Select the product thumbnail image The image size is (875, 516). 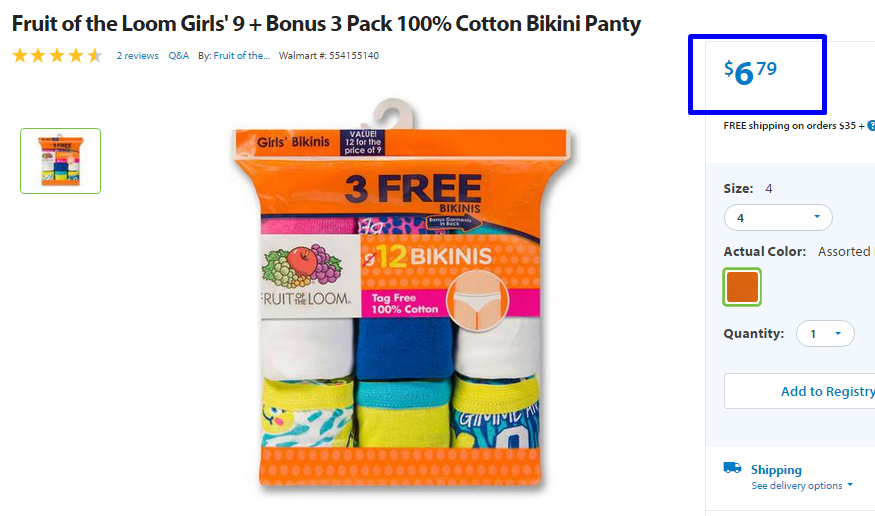pos(60,161)
